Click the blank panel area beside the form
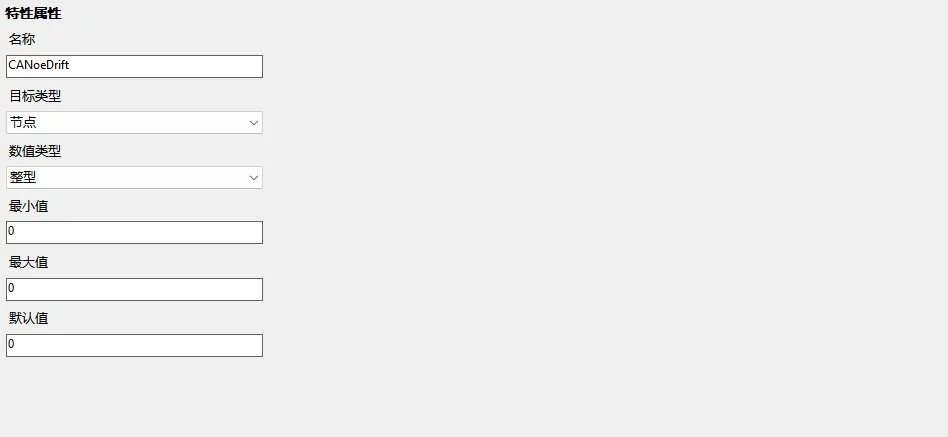Image resolution: width=948 pixels, height=437 pixels. pyautogui.click(x=600, y=220)
